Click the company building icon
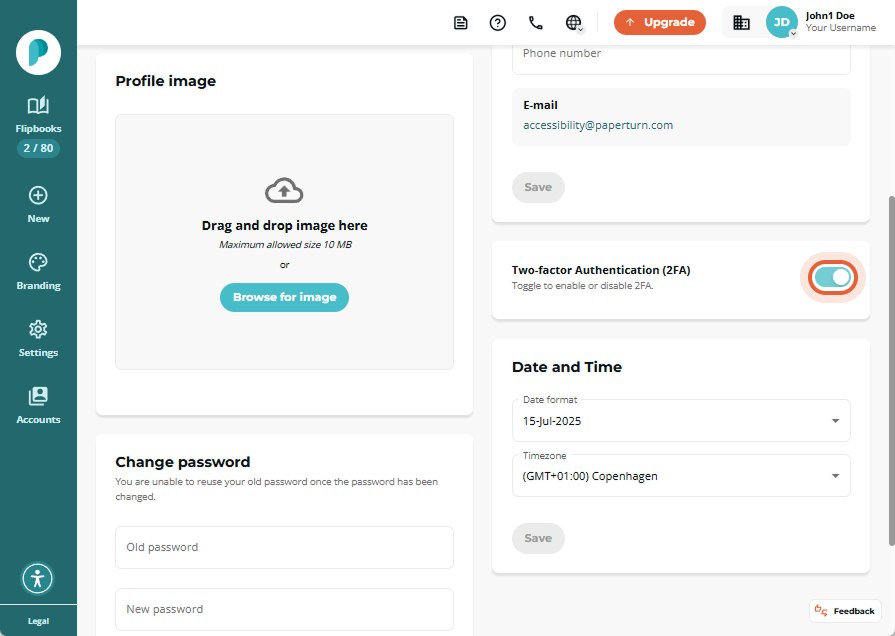This screenshot has height=636, width=895. click(741, 23)
